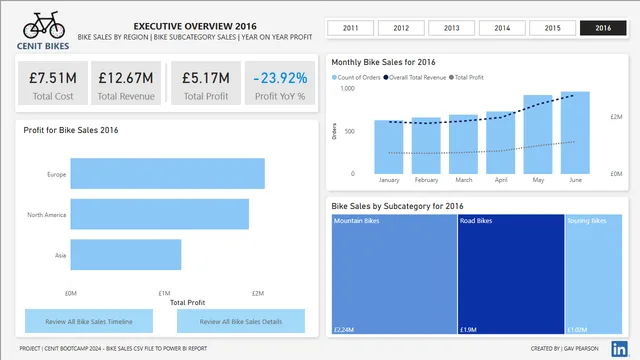Select the February orders column
Viewport: 640px width, 360px height.
pyautogui.click(x=426, y=146)
